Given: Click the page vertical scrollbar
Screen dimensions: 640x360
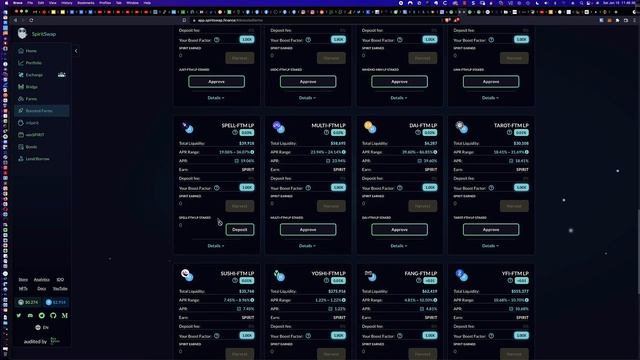Looking at the screenshot, I should (x=638, y=251).
